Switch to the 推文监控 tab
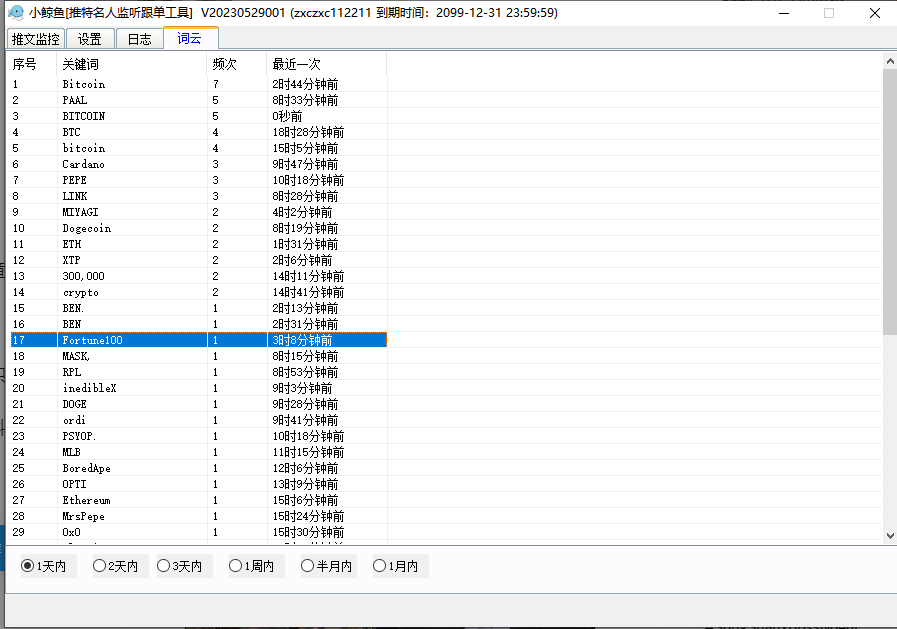The image size is (897, 629). 35,39
